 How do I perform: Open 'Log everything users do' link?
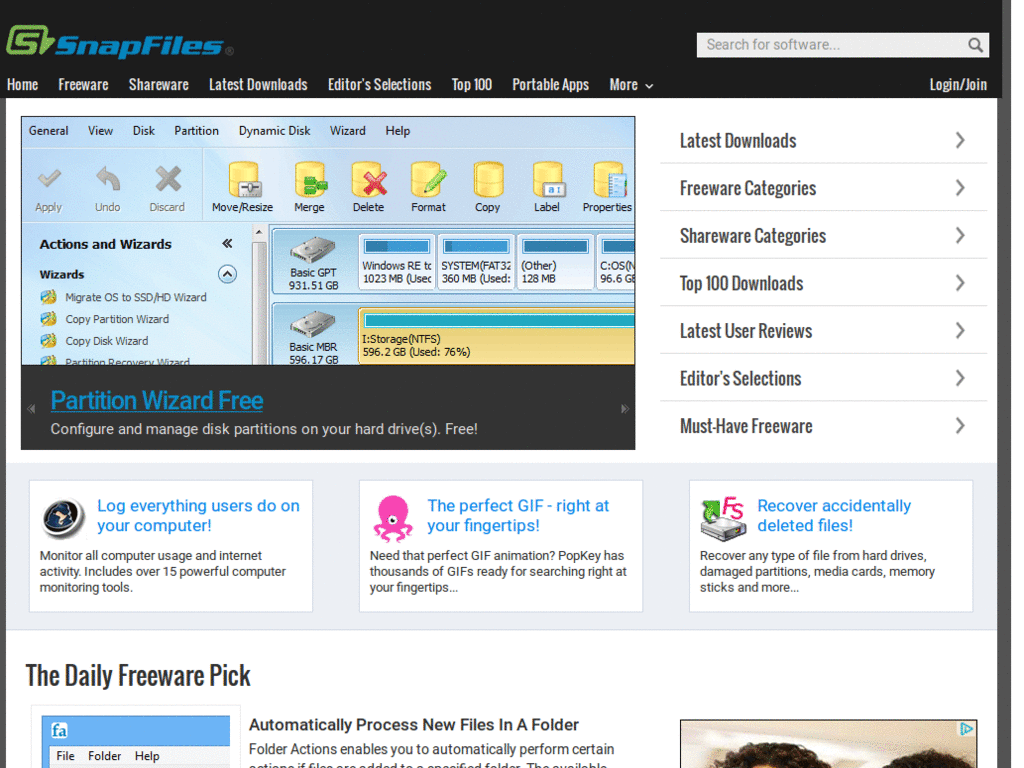tap(199, 515)
